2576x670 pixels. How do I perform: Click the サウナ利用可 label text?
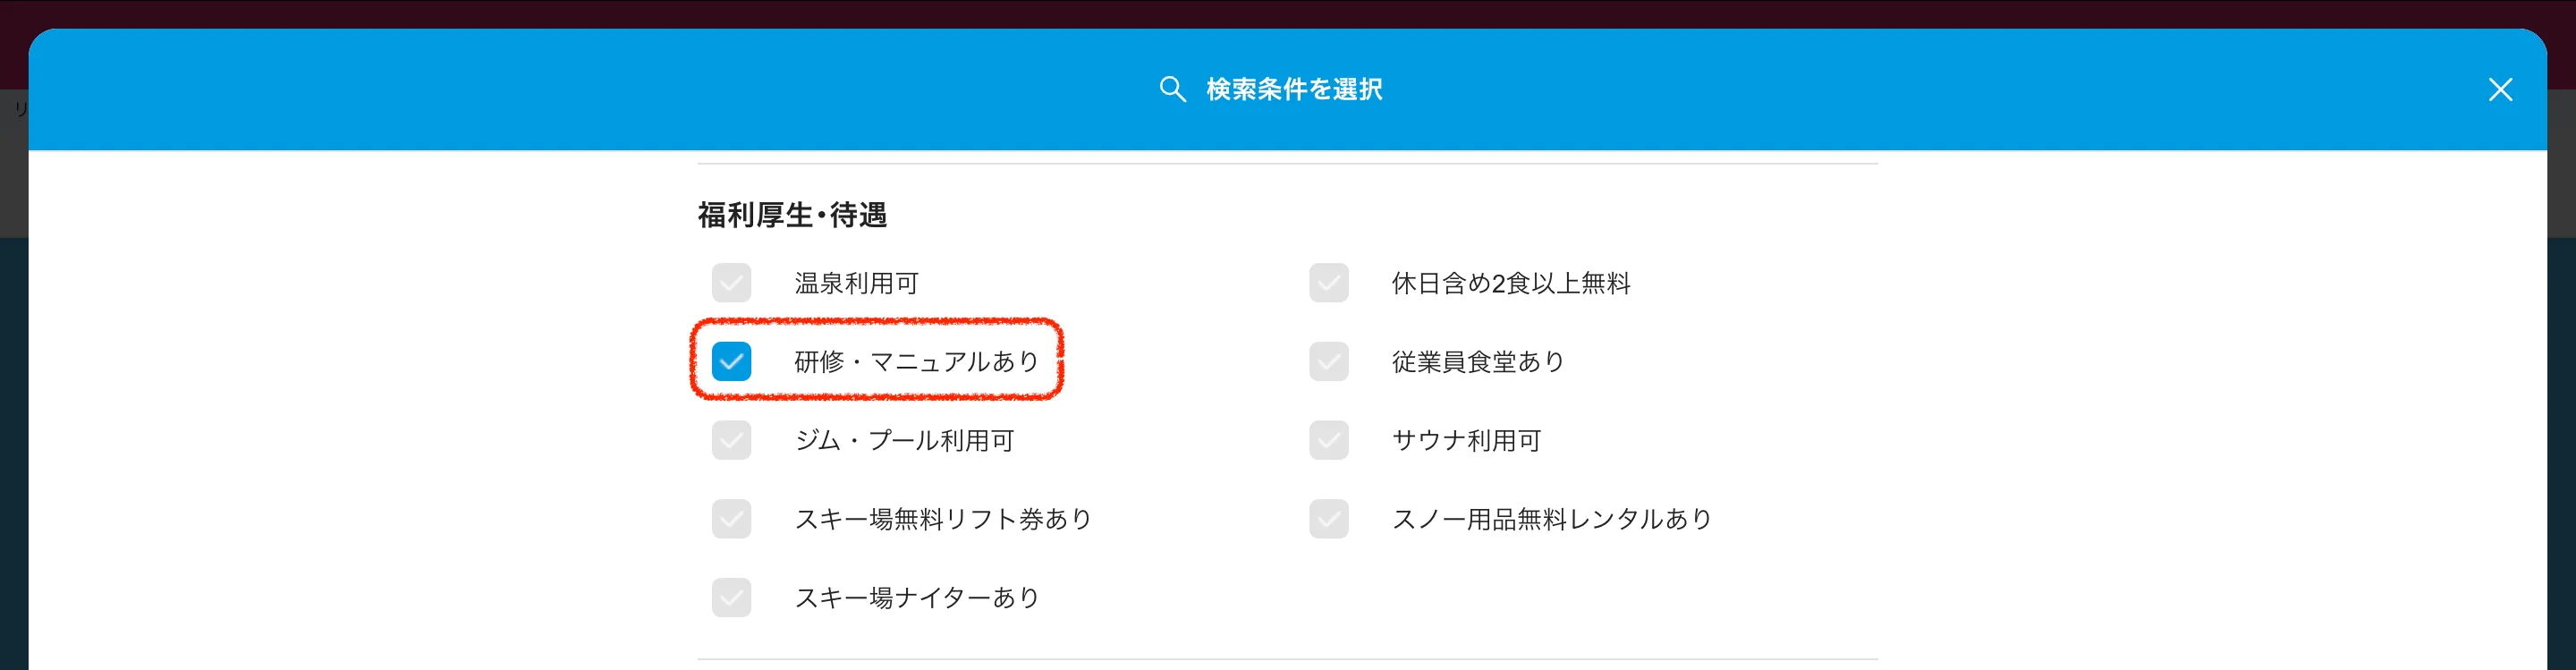[1466, 440]
